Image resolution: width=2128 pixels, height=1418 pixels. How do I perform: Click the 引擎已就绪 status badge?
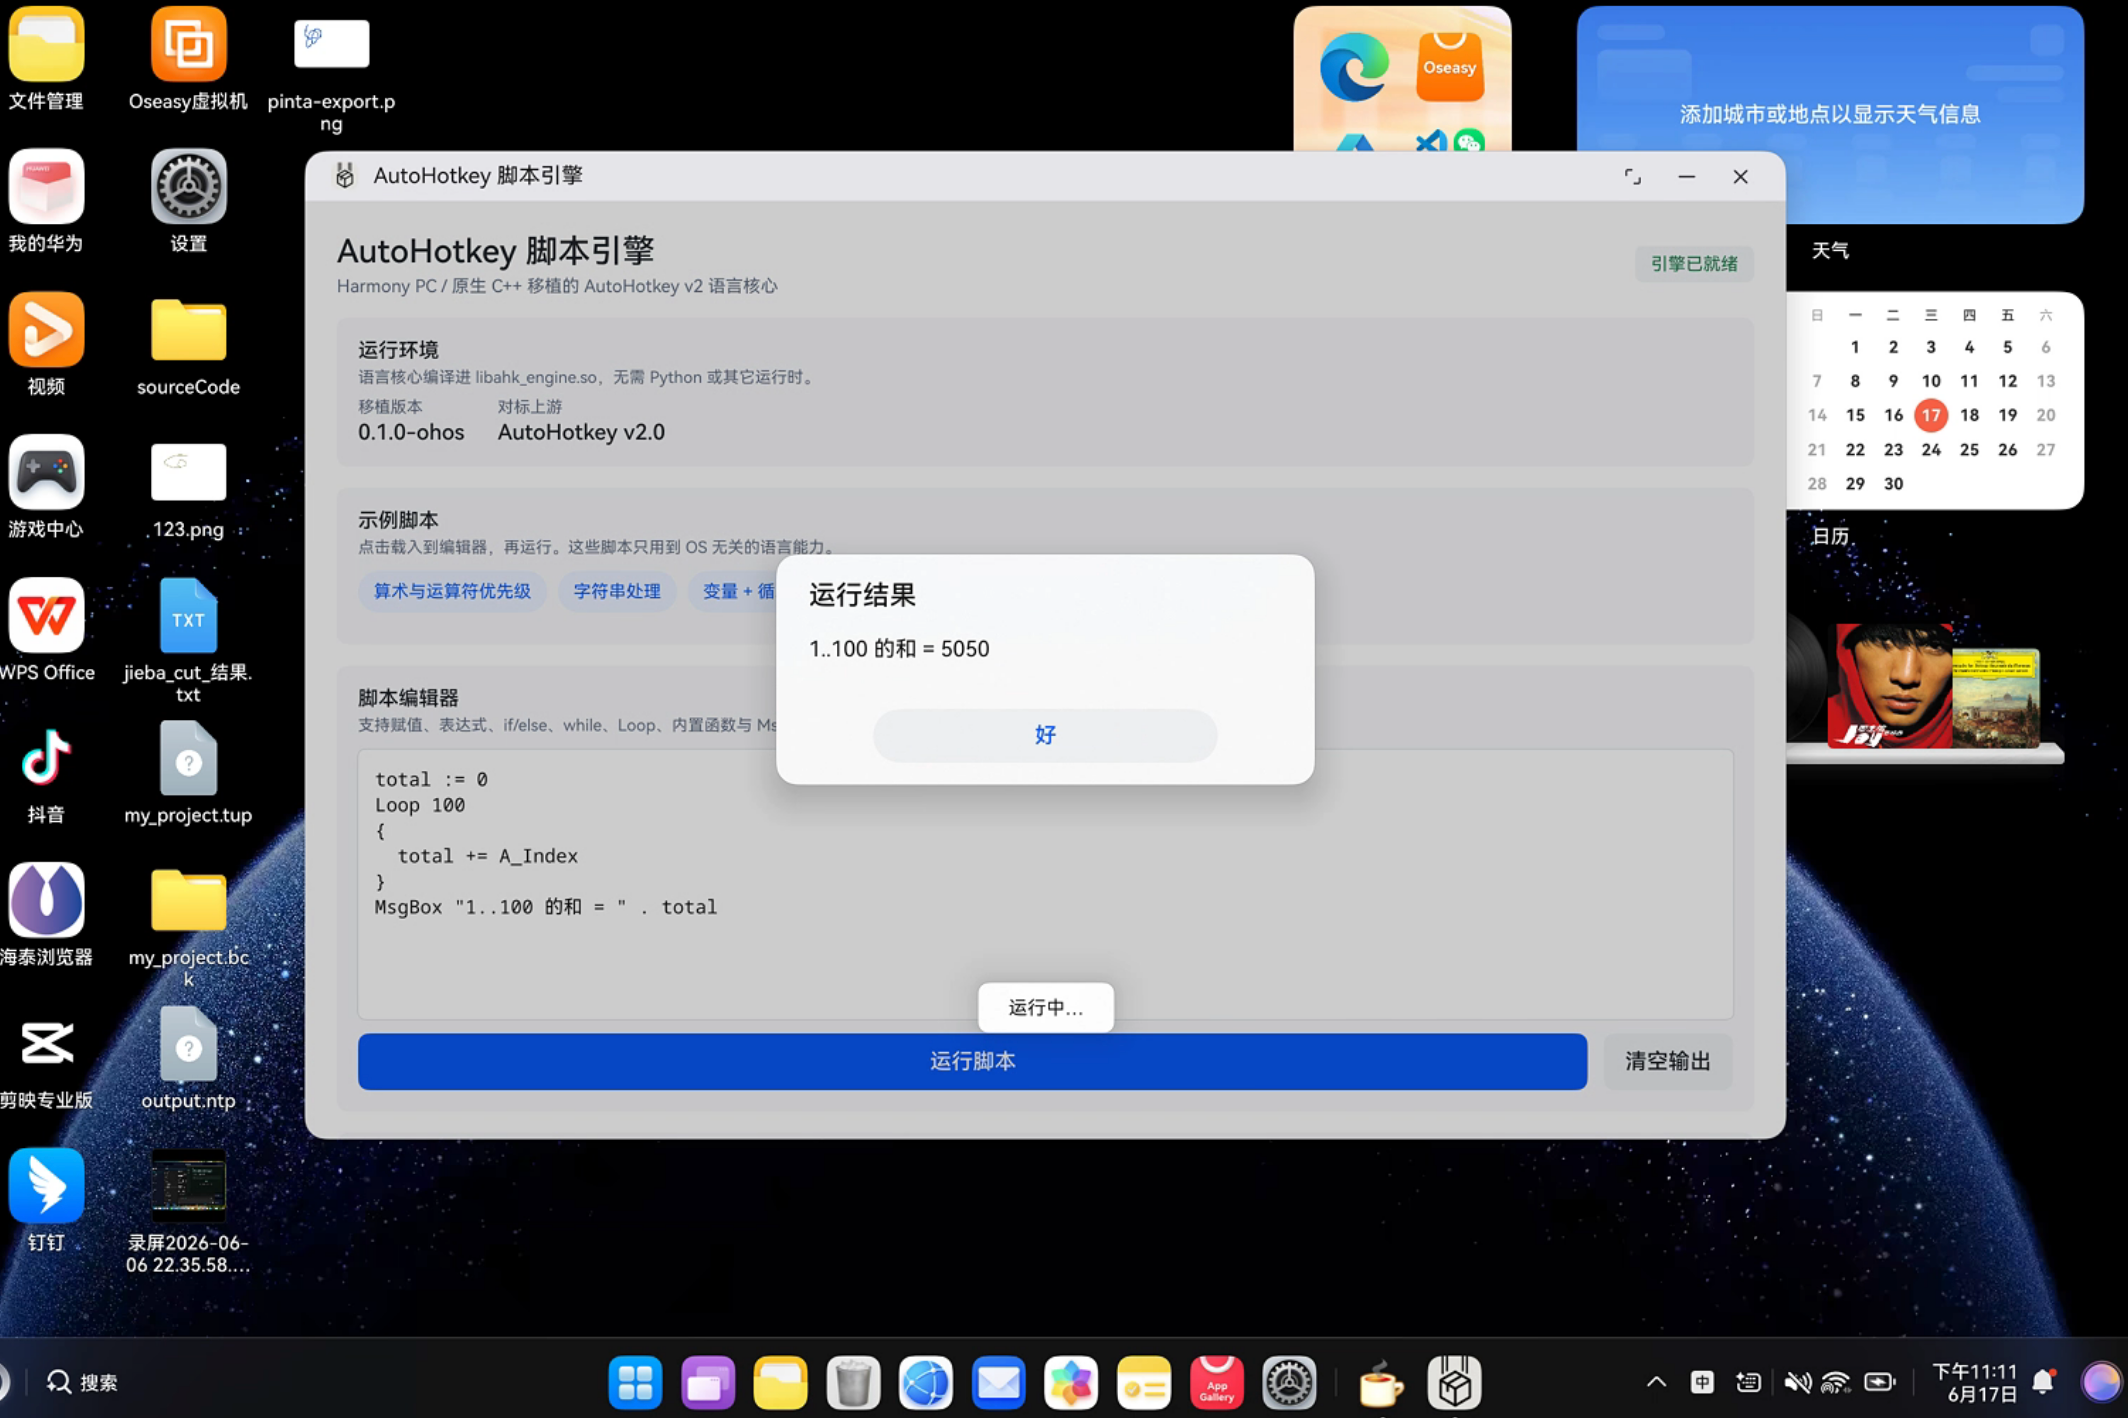[1693, 264]
